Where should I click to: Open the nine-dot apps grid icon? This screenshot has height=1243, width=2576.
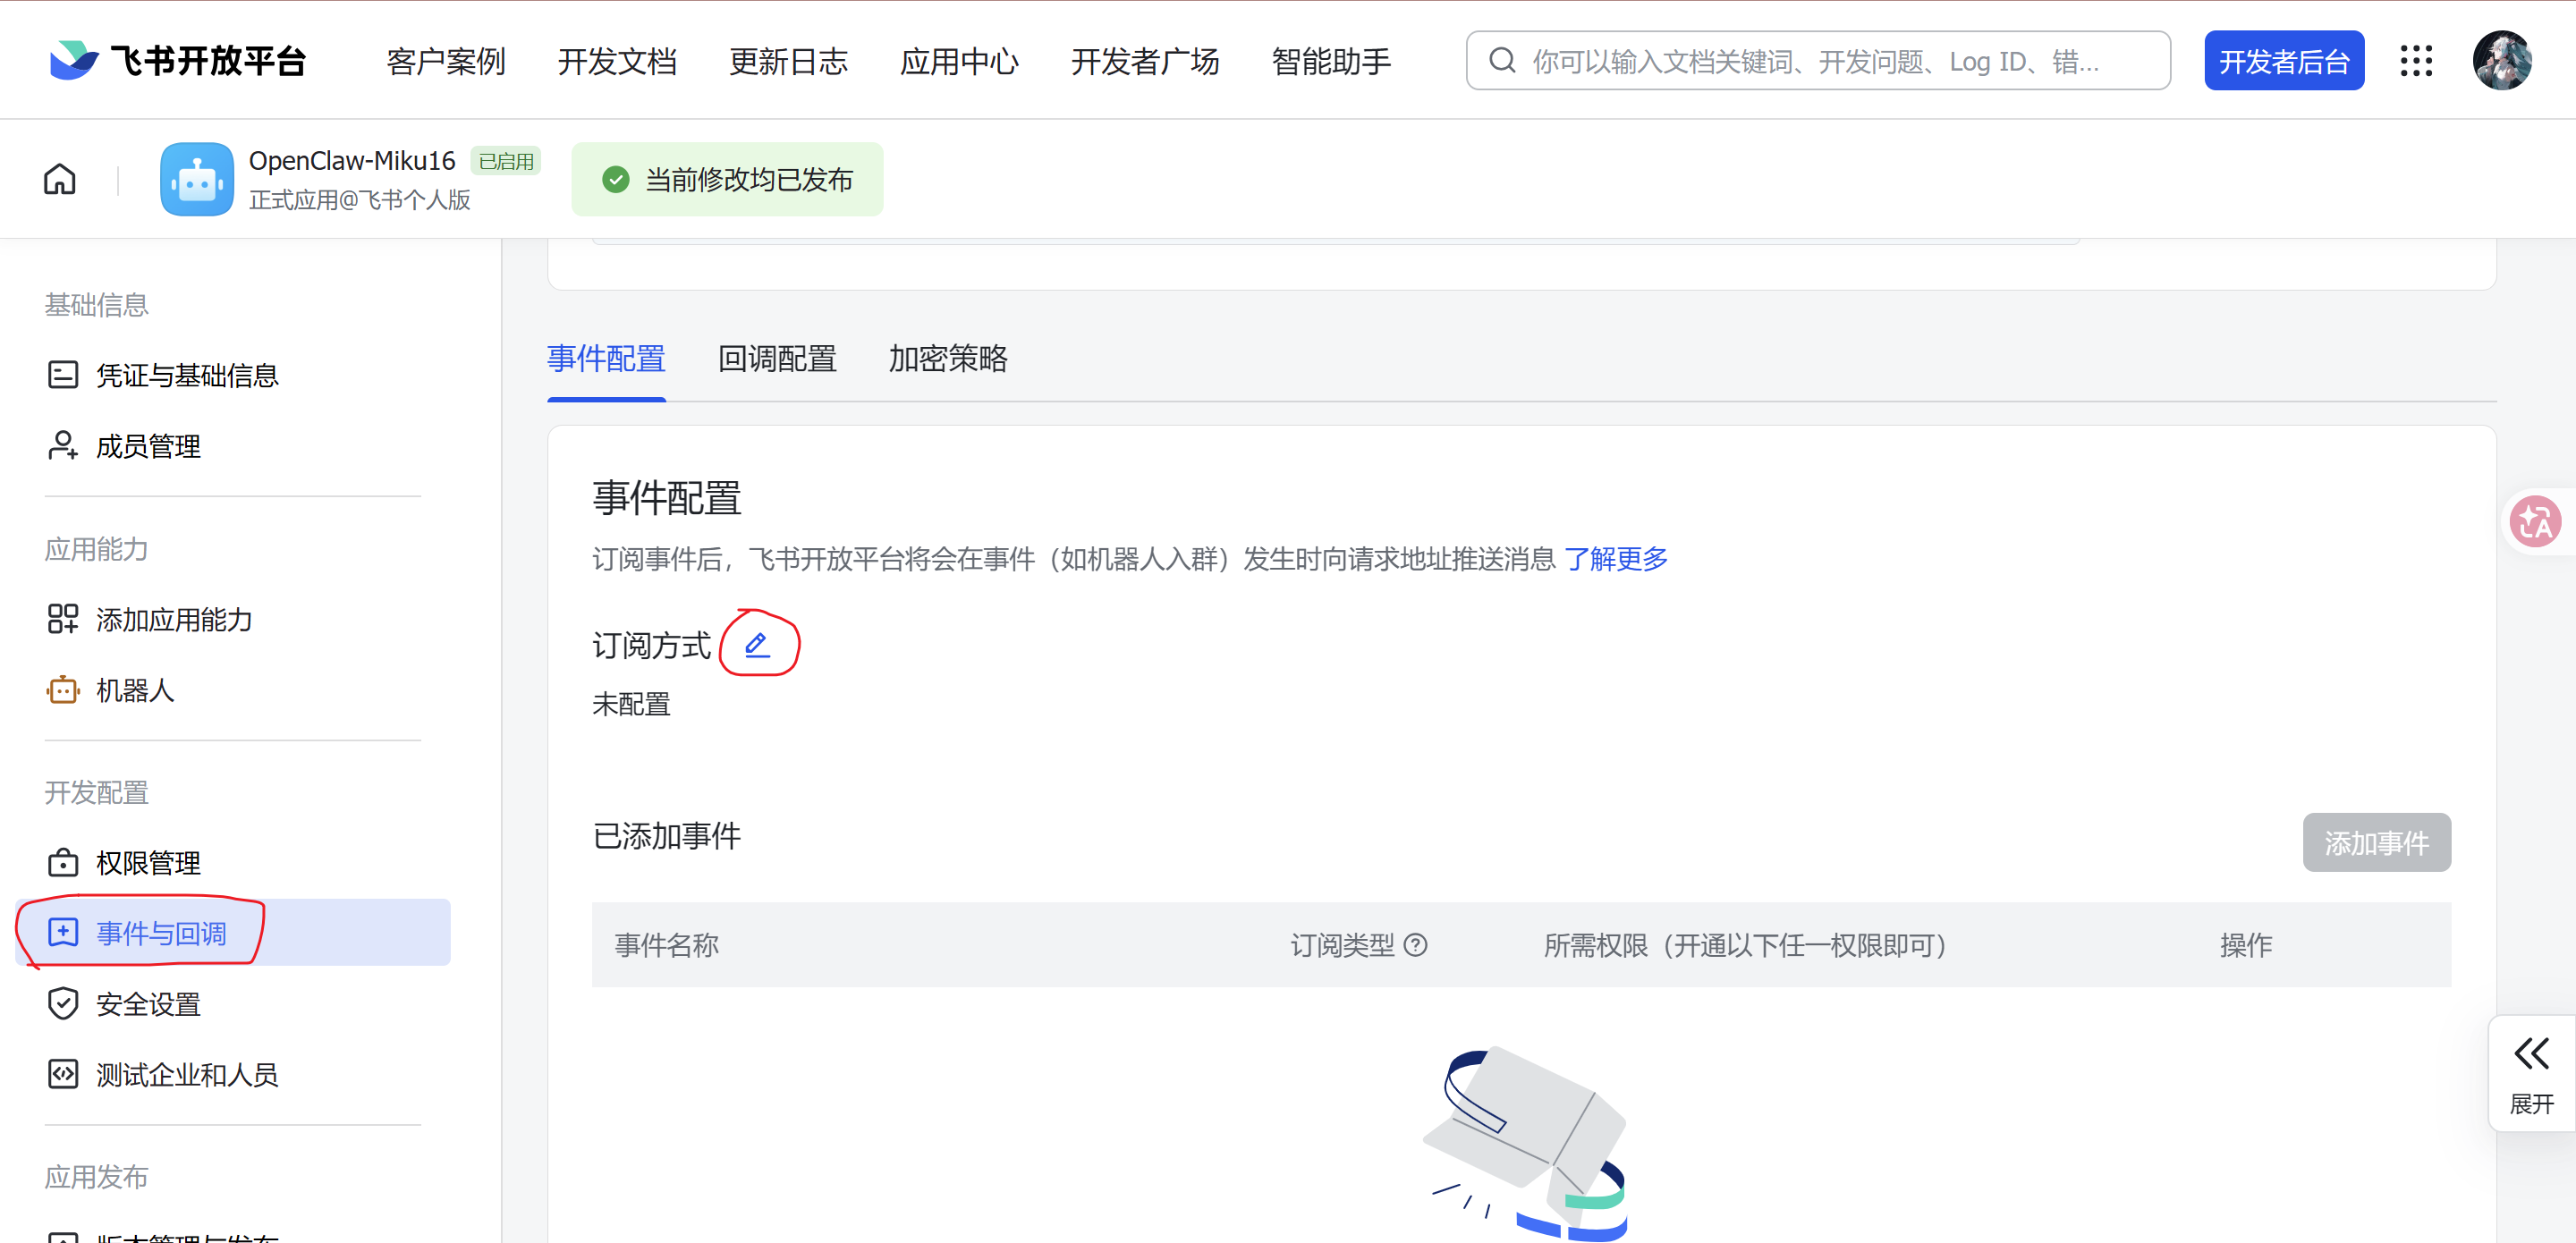(x=2416, y=61)
